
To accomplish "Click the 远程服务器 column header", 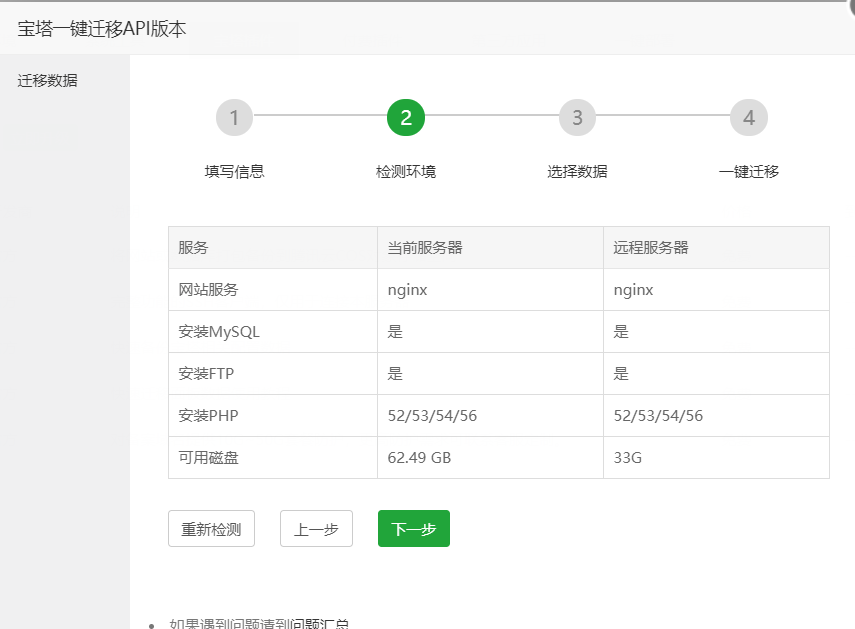I will [x=649, y=247].
